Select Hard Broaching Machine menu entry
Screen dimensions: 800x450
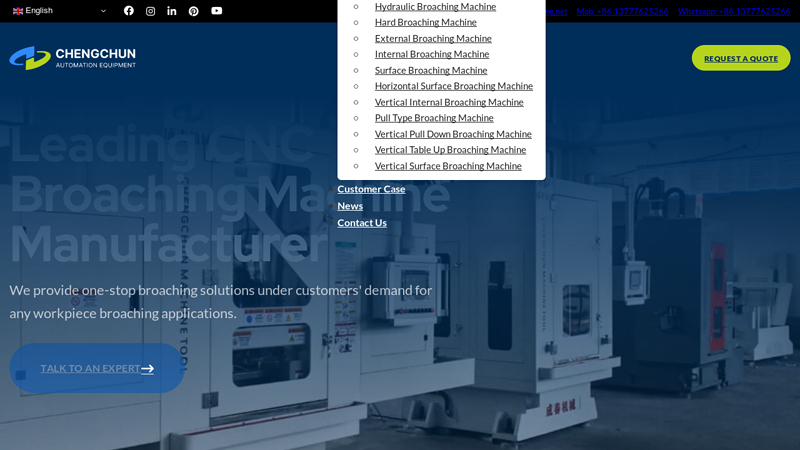coord(426,22)
